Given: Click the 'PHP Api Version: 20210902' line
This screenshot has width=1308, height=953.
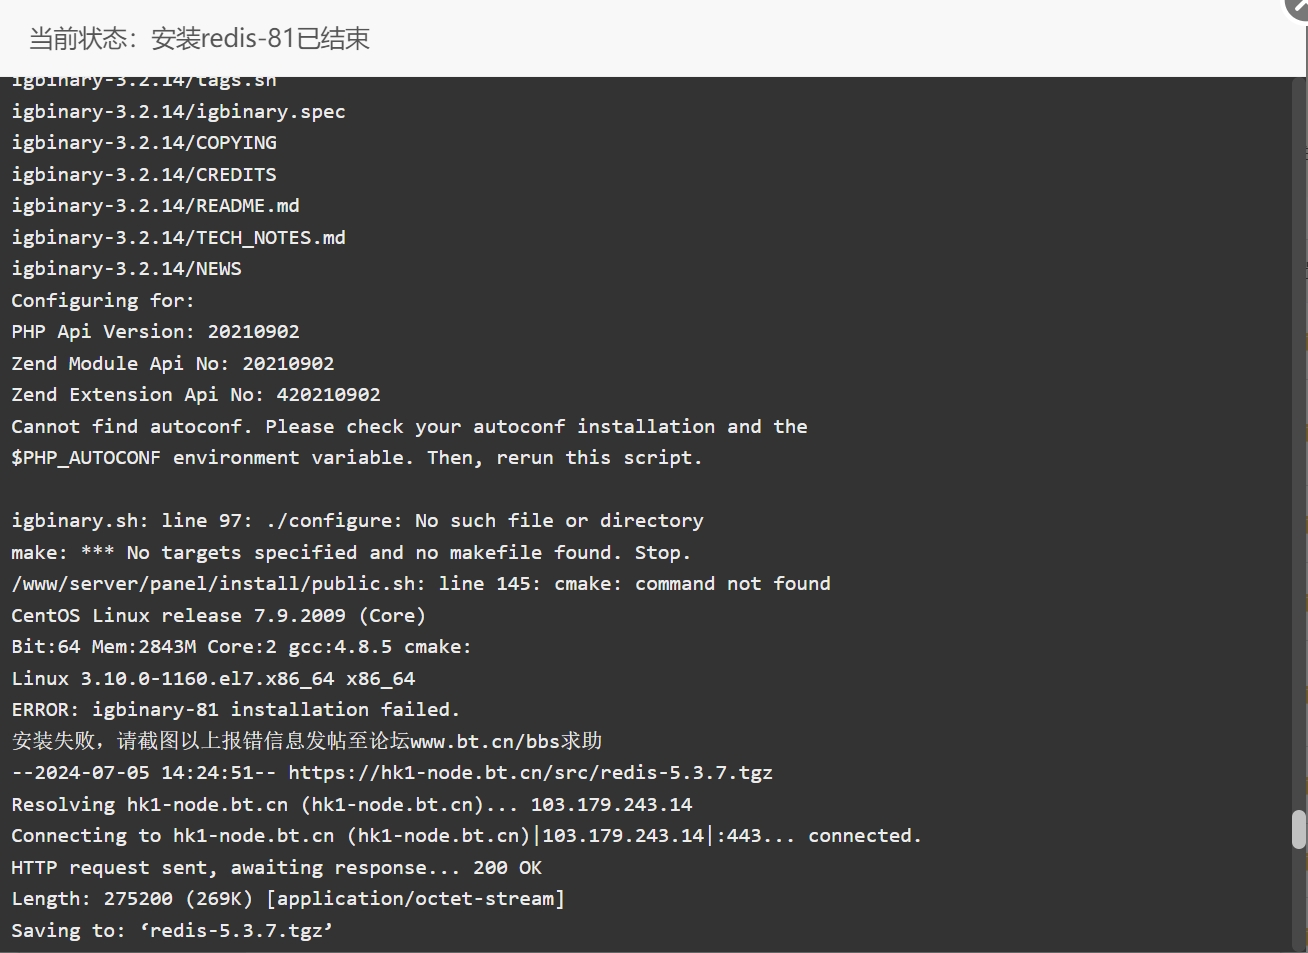Looking at the screenshot, I should (155, 332).
